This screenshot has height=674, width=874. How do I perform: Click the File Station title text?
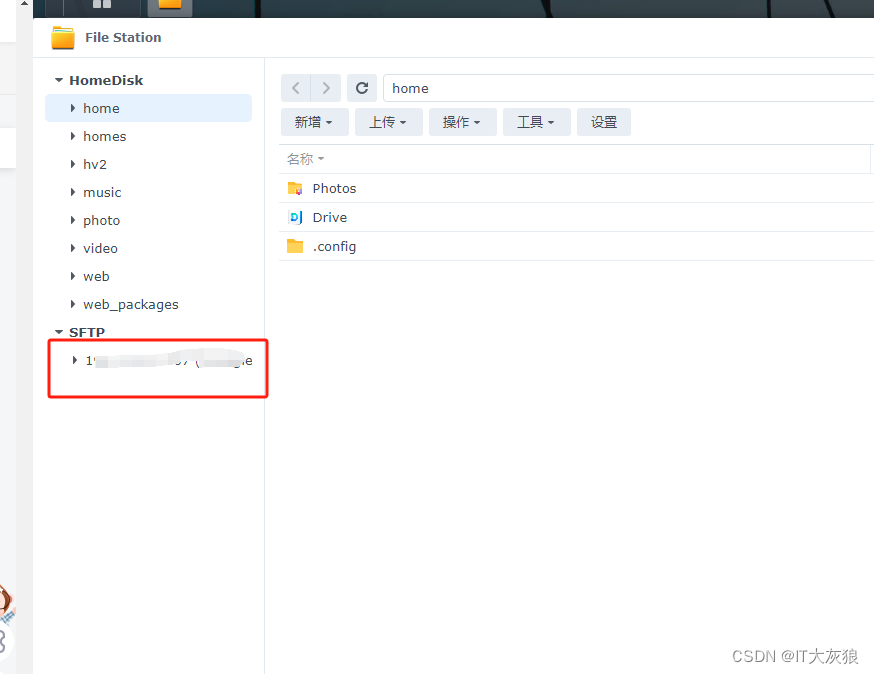pyautogui.click(x=123, y=37)
